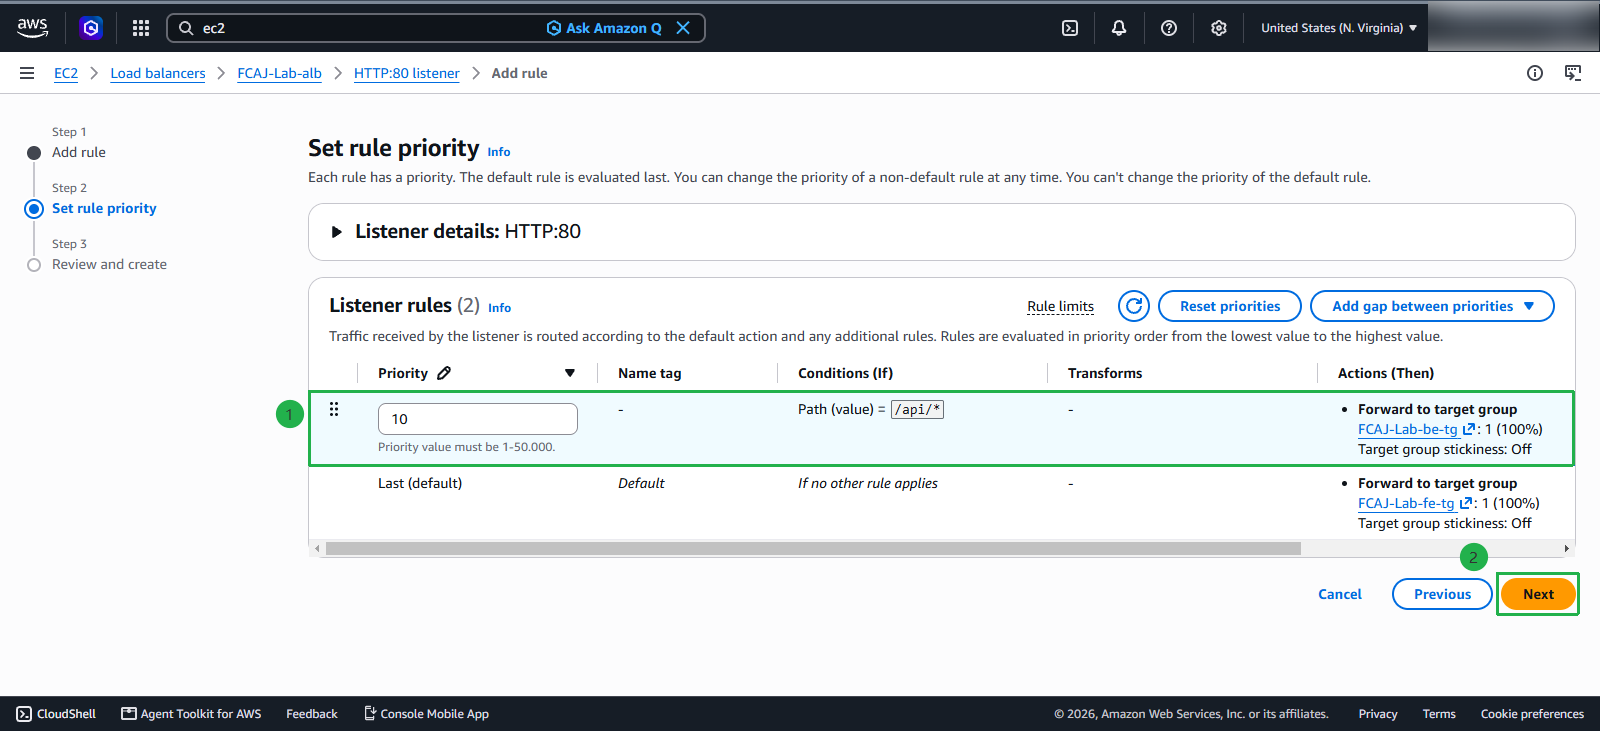This screenshot has width=1600, height=731.
Task: Open FCAJ-Lab-alb breadcrumb link
Action: (280, 73)
